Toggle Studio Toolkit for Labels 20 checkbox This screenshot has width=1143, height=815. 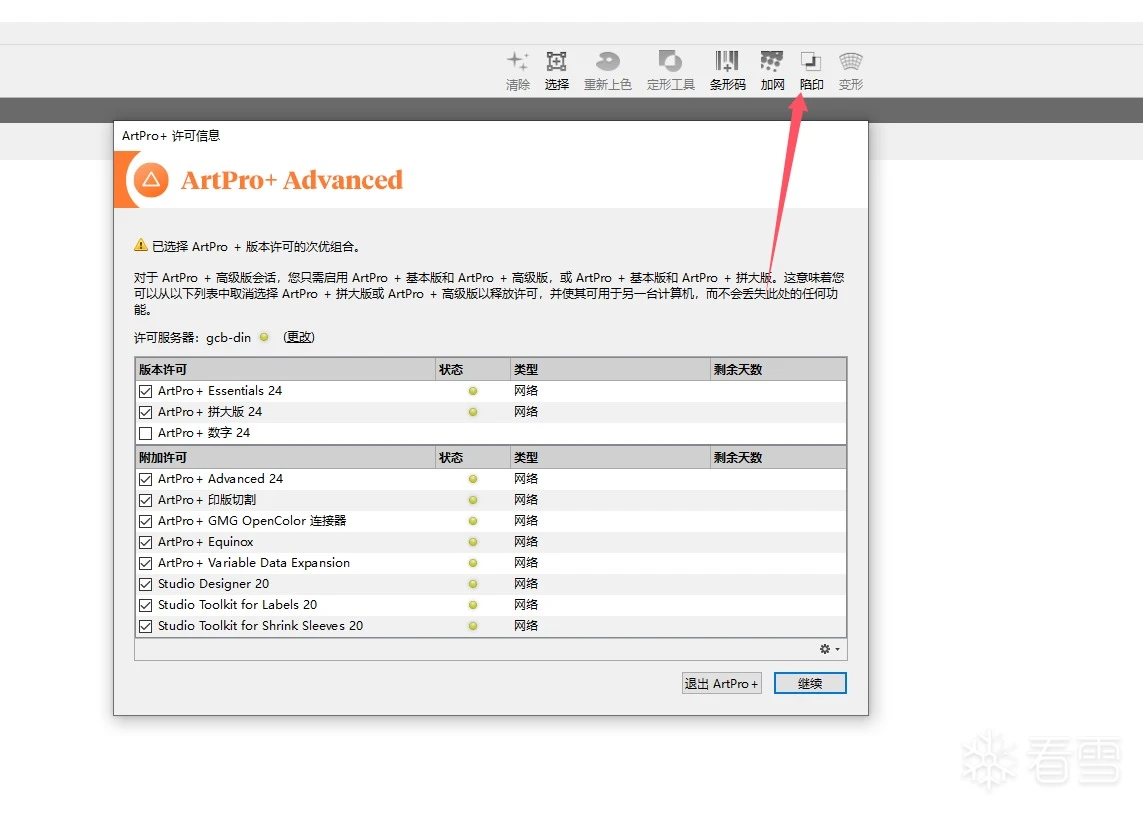(x=146, y=605)
